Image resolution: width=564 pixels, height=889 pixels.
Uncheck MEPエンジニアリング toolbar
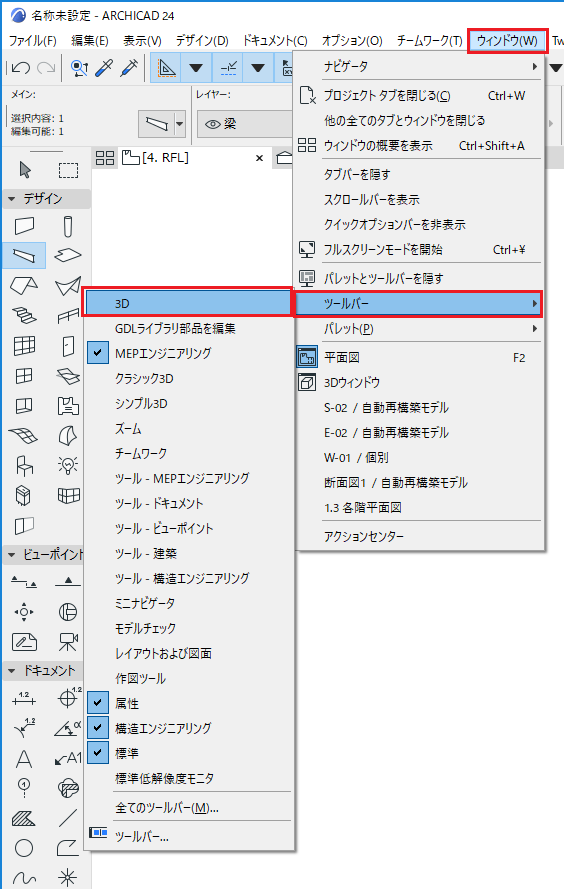(x=189, y=353)
